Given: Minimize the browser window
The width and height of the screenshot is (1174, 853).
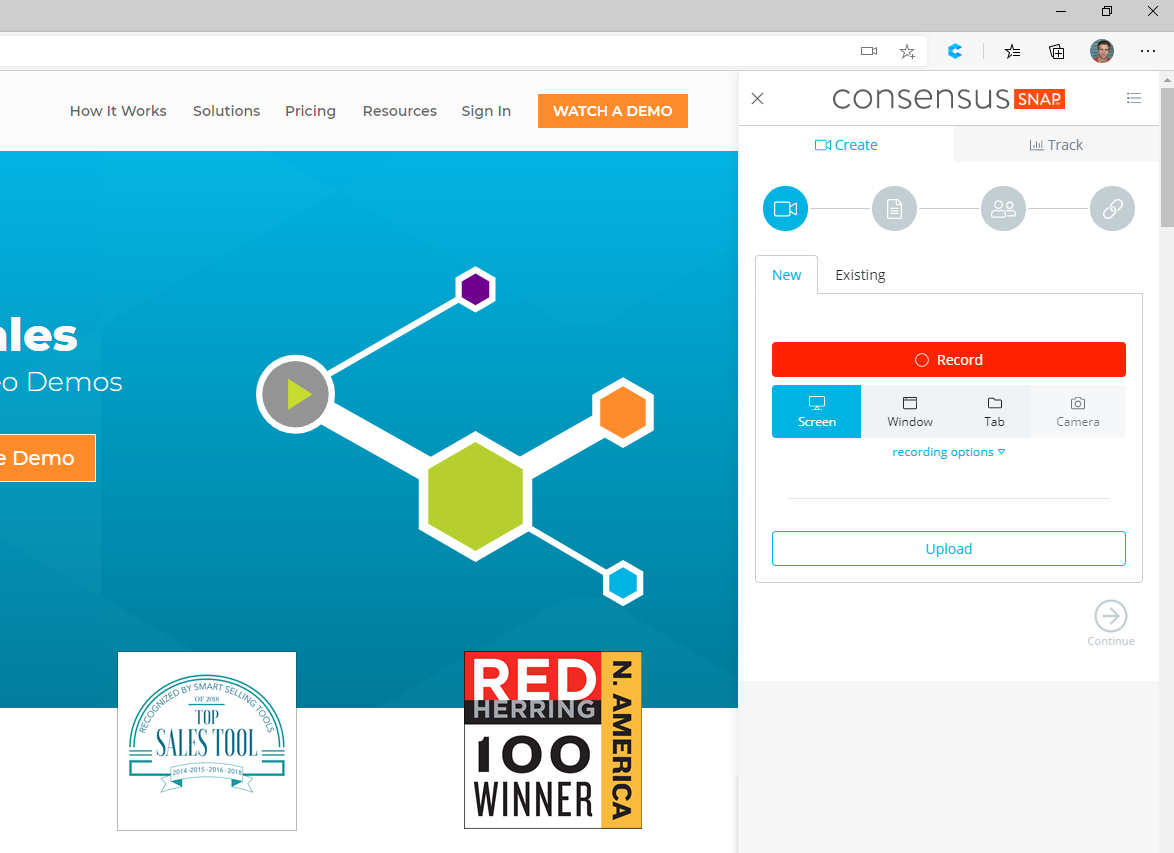Looking at the screenshot, I should [1061, 11].
